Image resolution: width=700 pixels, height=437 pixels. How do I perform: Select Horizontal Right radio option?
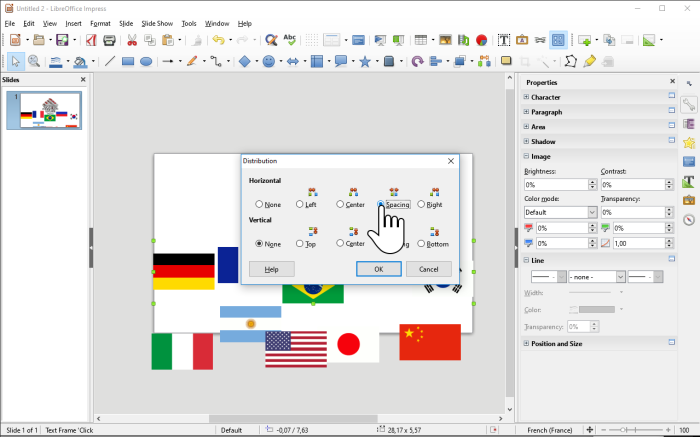point(430,204)
